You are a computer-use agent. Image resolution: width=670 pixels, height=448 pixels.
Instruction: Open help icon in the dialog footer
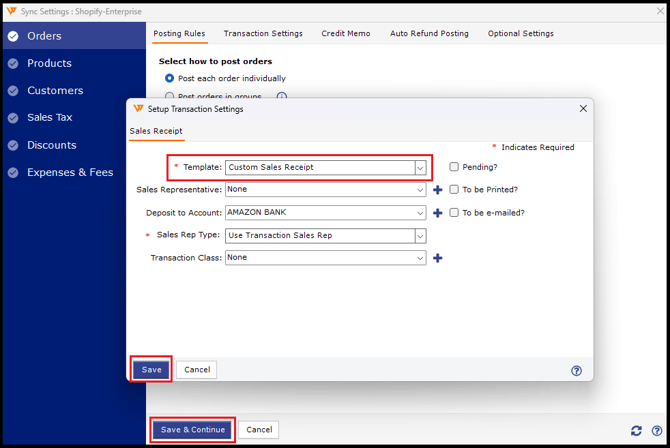pos(576,370)
